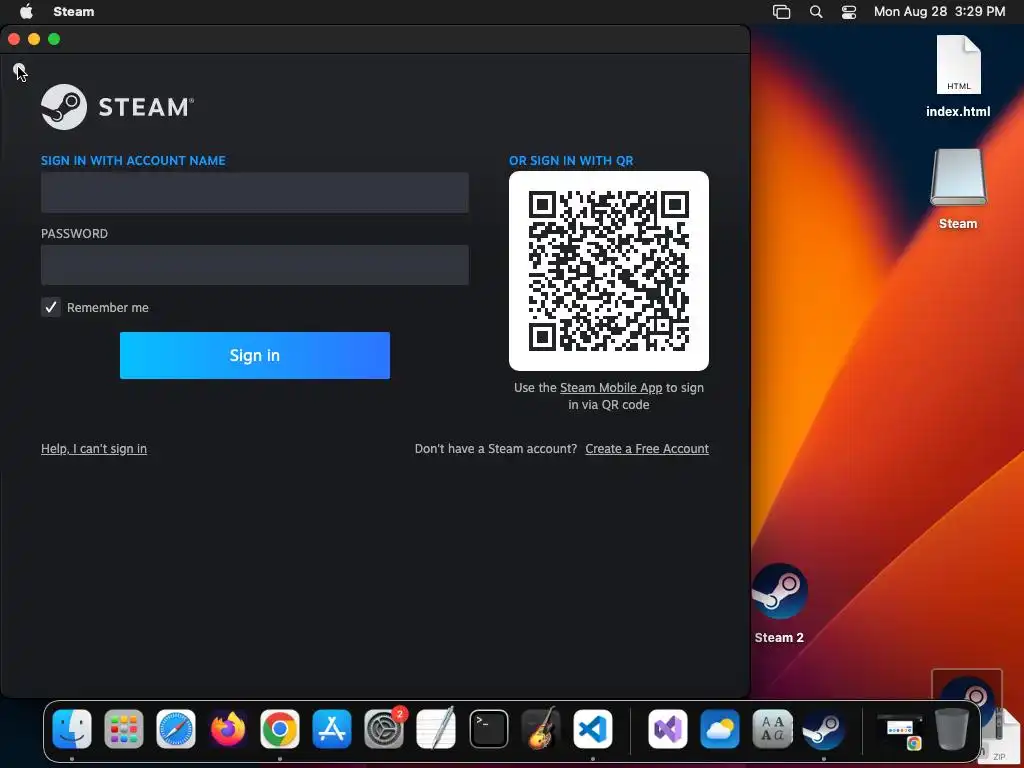The width and height of the screenshot is (1024, 768).
Task: Open the Apple menu
Action: tap(26, 11)
